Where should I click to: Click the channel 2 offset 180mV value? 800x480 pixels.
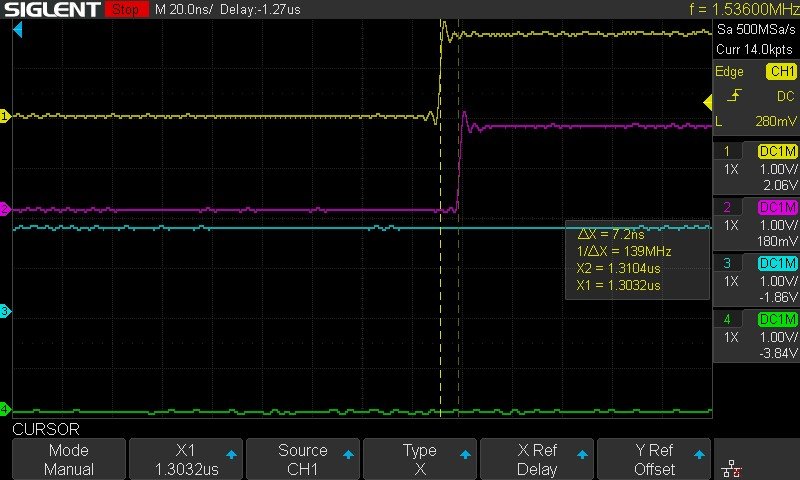[777, 241]
